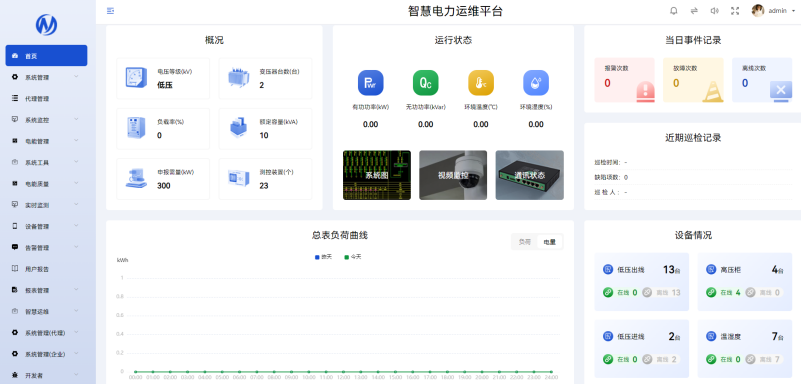Expand 告警管理 sidebar menu
Viewport: 801px width, 384px height.
tap(46, 247)
